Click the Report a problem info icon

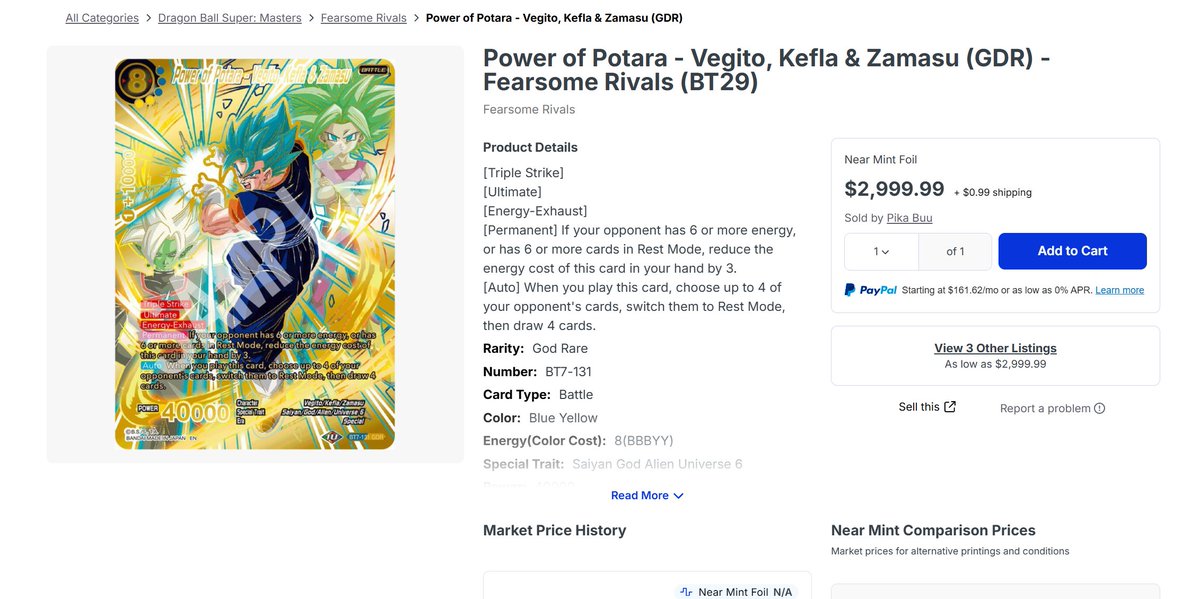click(x=1099, y=408)
